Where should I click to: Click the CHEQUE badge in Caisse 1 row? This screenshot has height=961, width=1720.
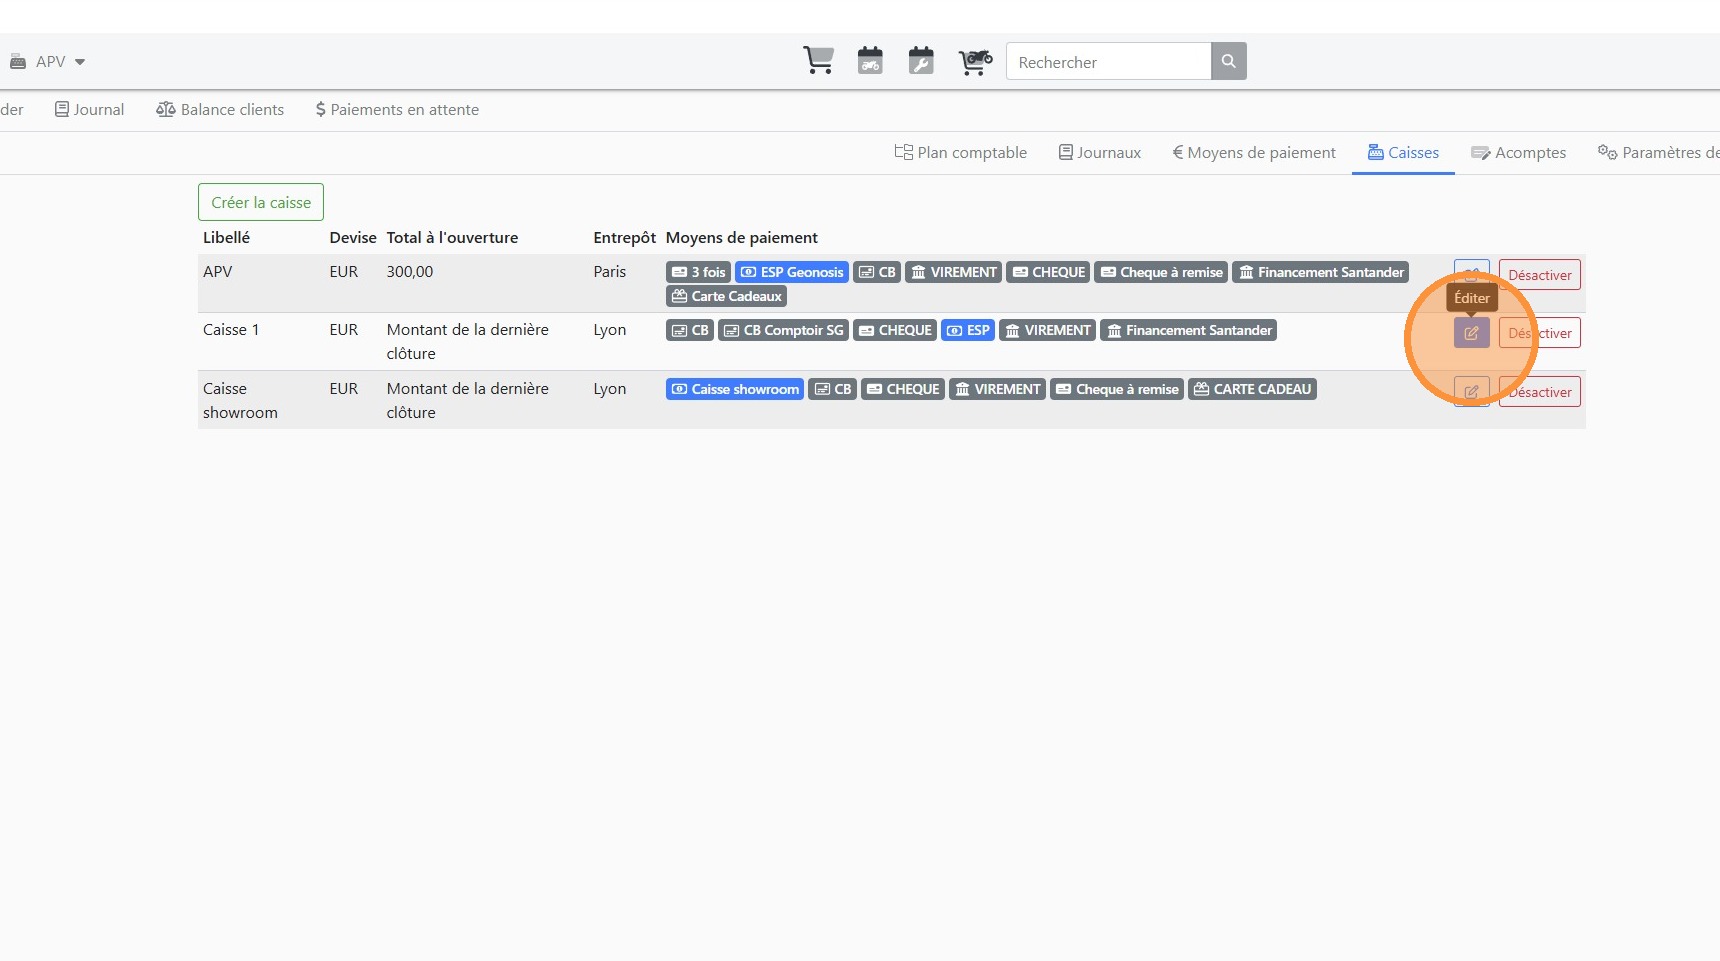tap(895, 330)
